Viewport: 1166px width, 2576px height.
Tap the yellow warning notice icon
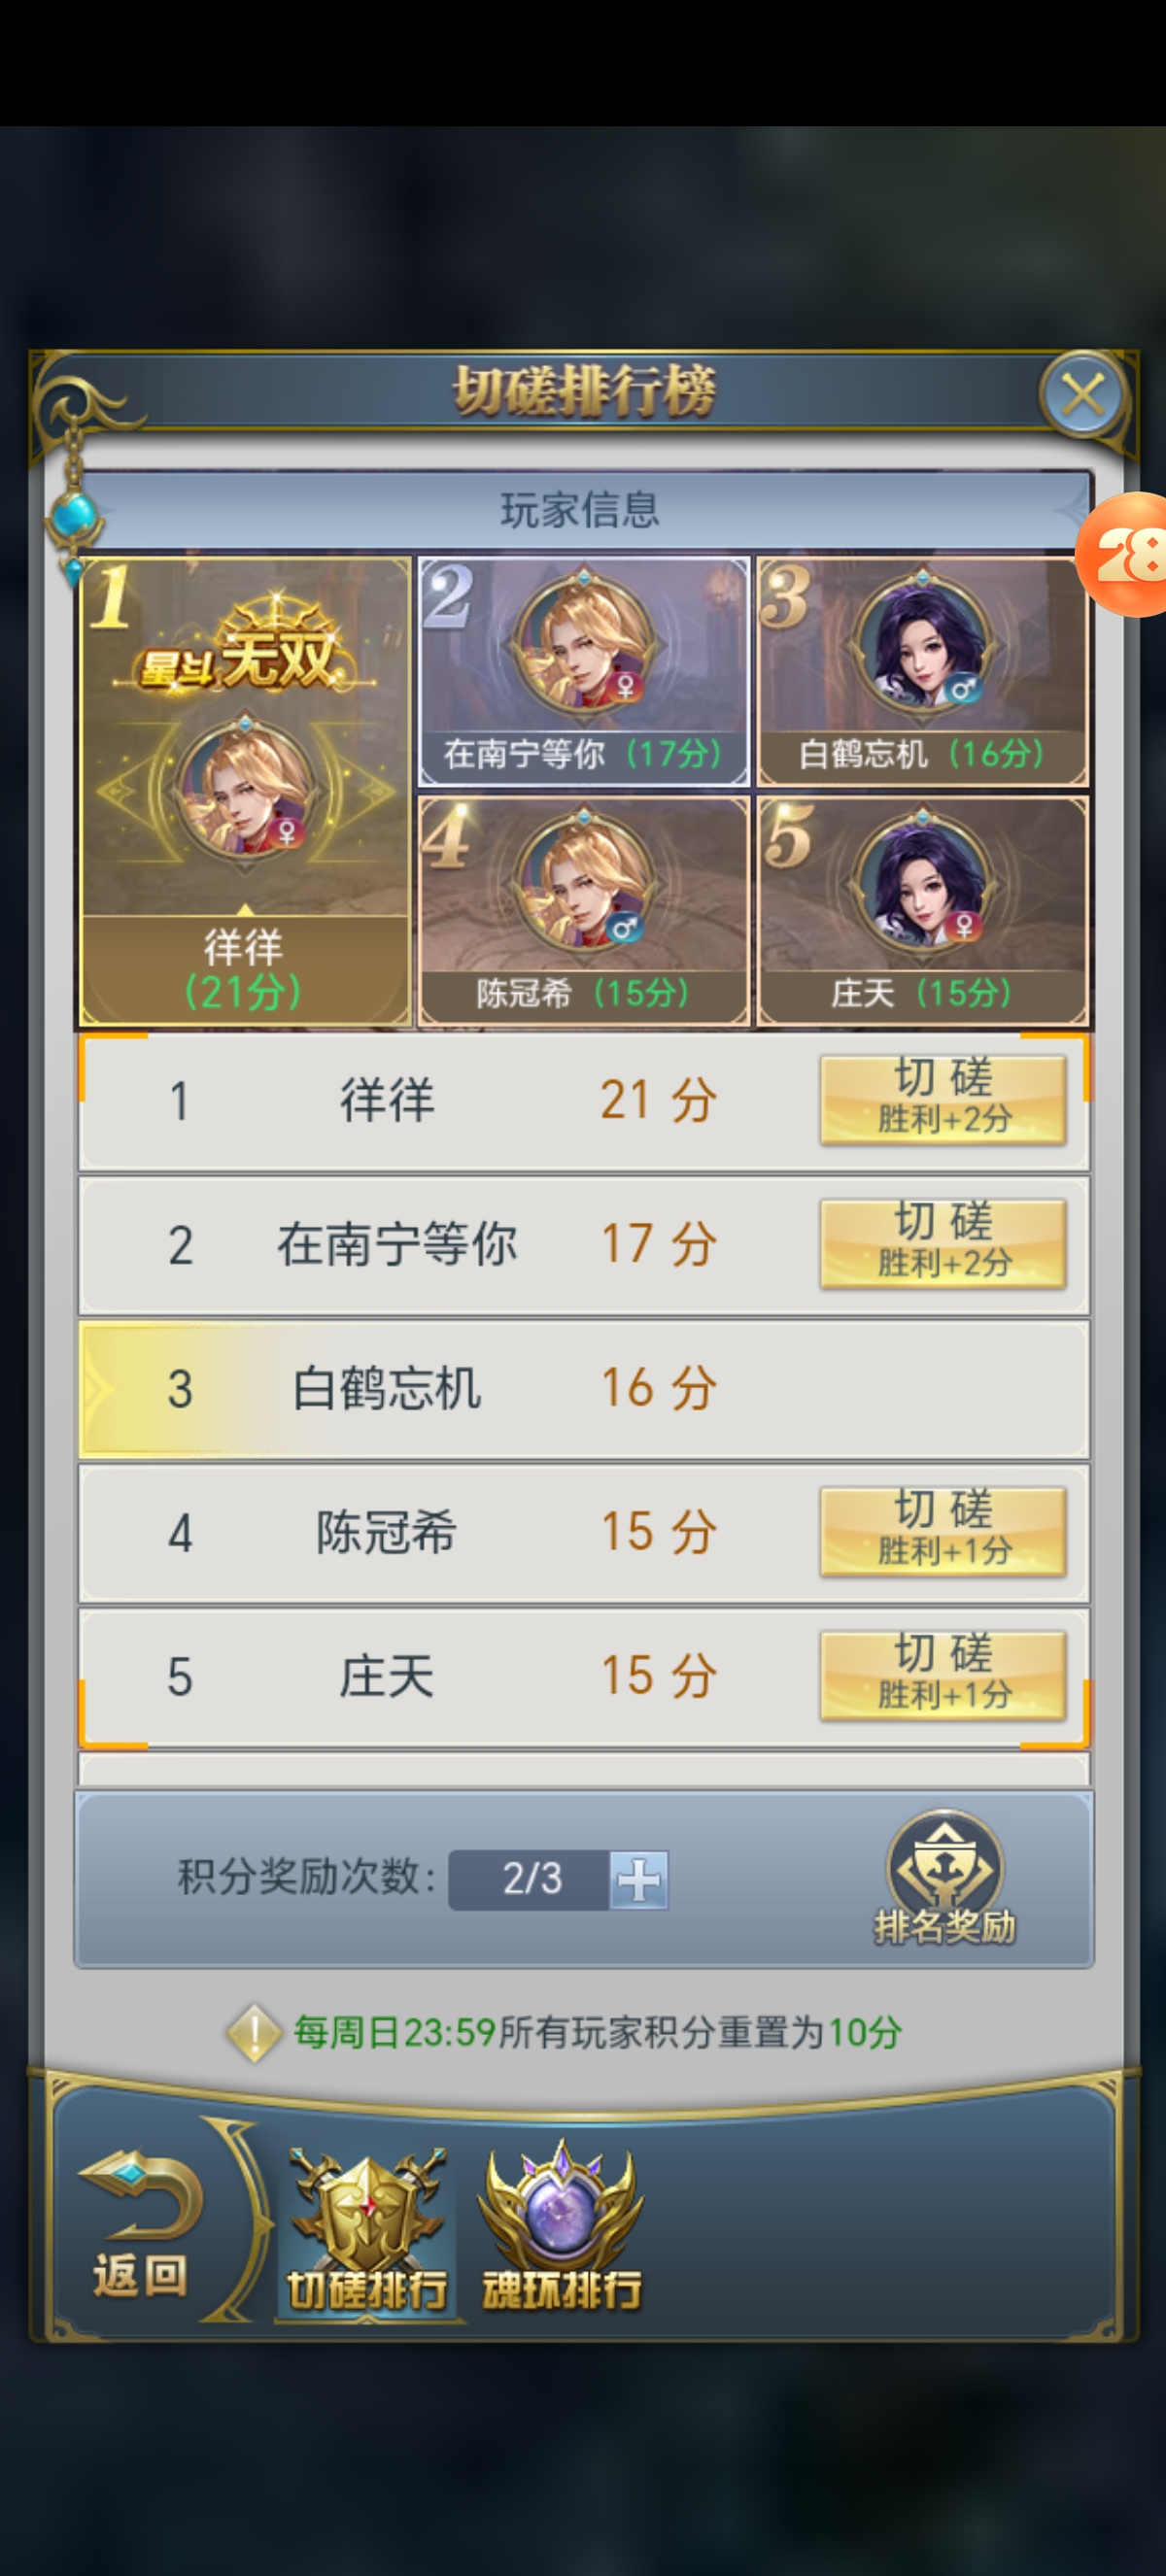coord(254,2033)
